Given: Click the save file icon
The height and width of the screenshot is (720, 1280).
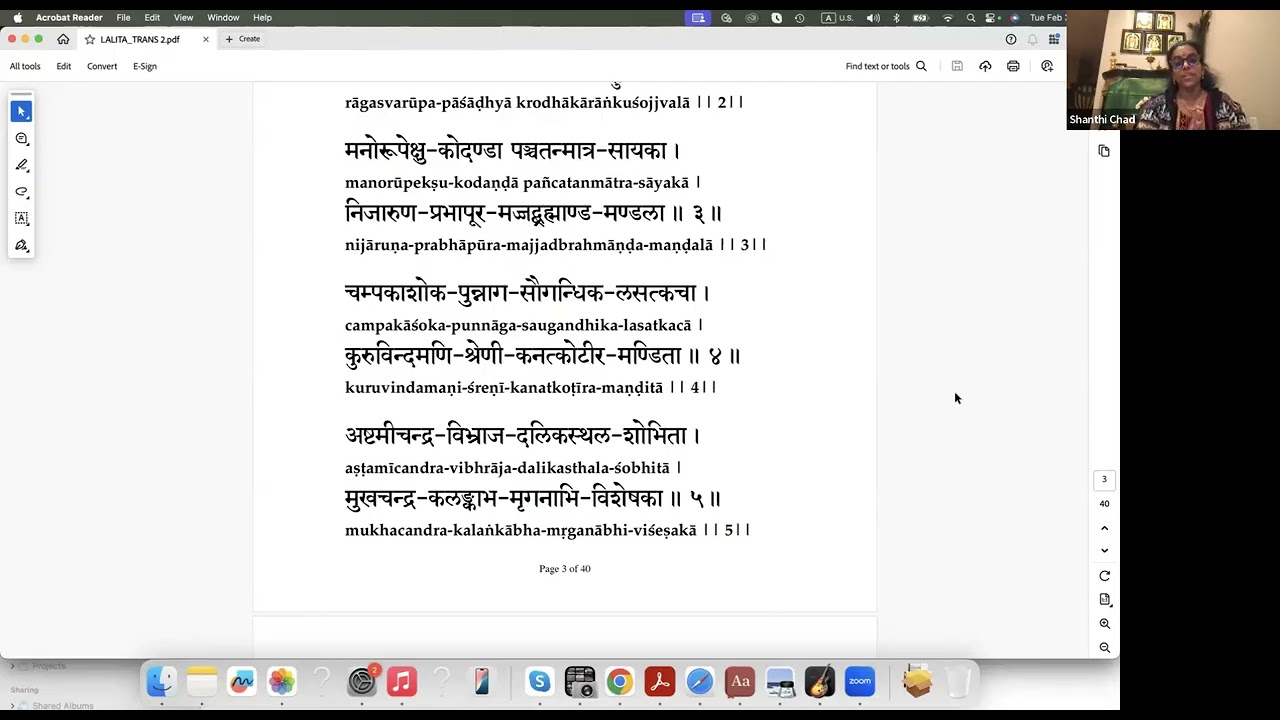Looking at the screenshot, I should pos(957,66).
